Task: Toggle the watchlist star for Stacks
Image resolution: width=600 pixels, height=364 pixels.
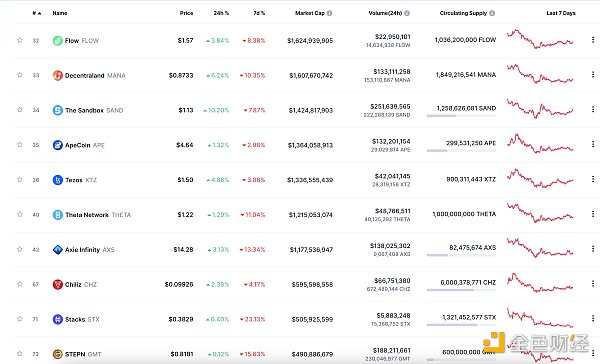Action: pyautogui.click(x=20, y=318)
